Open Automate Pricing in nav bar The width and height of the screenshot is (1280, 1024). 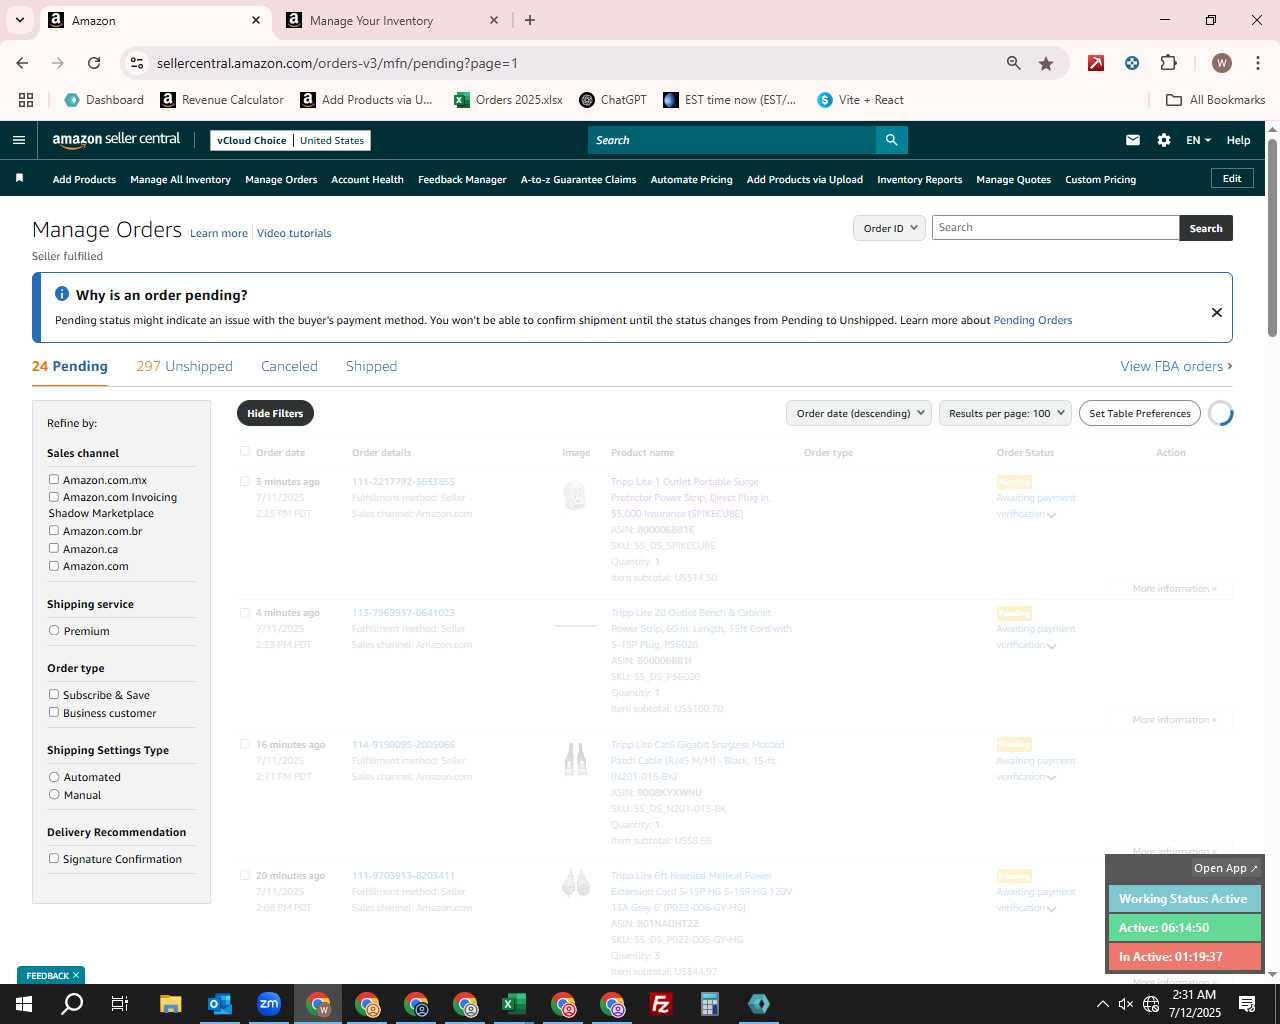click(691, 180)
